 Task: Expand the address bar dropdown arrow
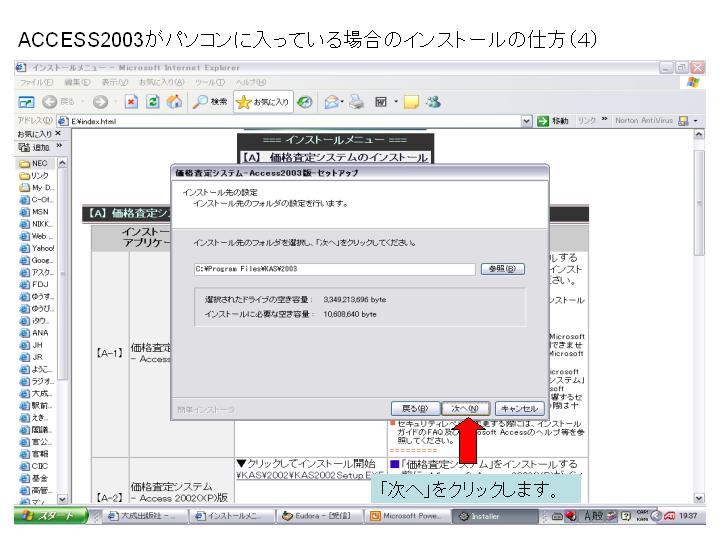(527, 121)
